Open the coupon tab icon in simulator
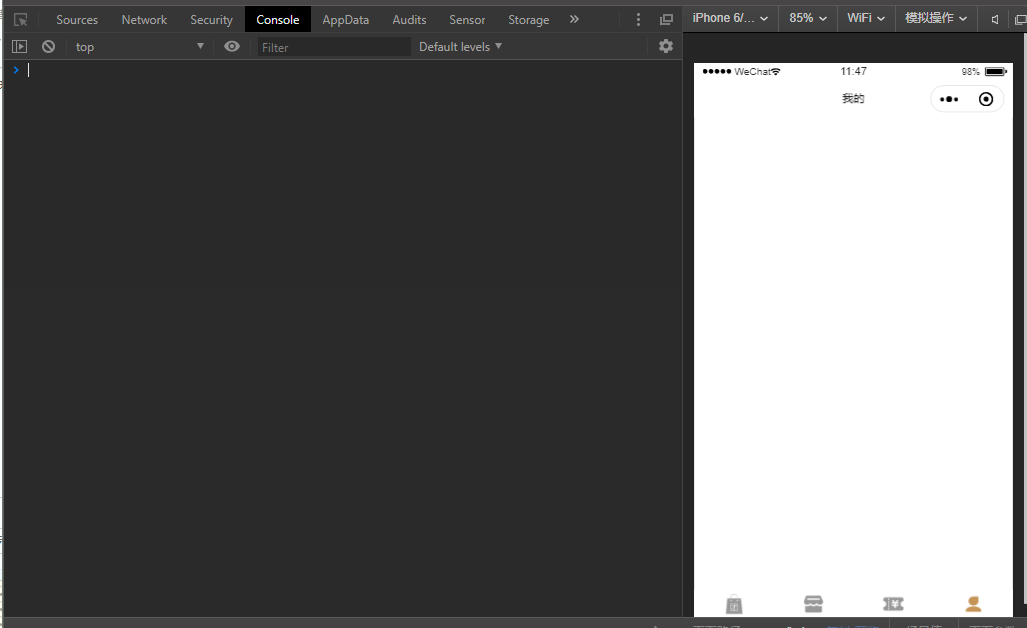 [x=893, y=604]
